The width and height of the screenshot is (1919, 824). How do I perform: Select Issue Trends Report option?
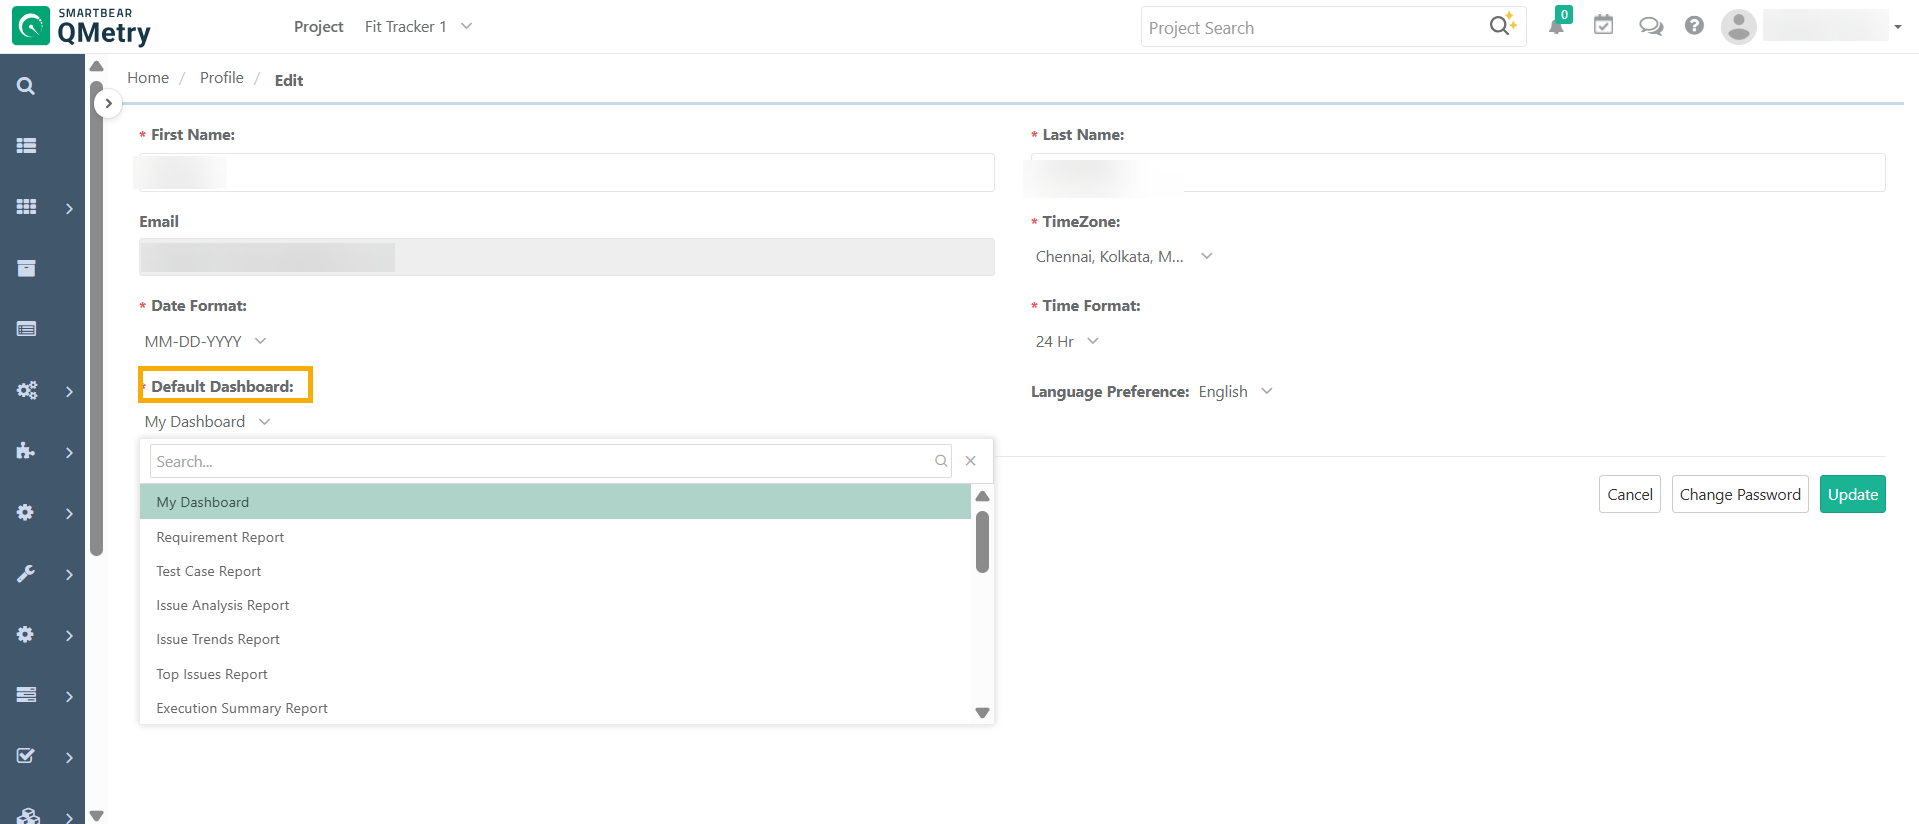(x=555, y=639)
